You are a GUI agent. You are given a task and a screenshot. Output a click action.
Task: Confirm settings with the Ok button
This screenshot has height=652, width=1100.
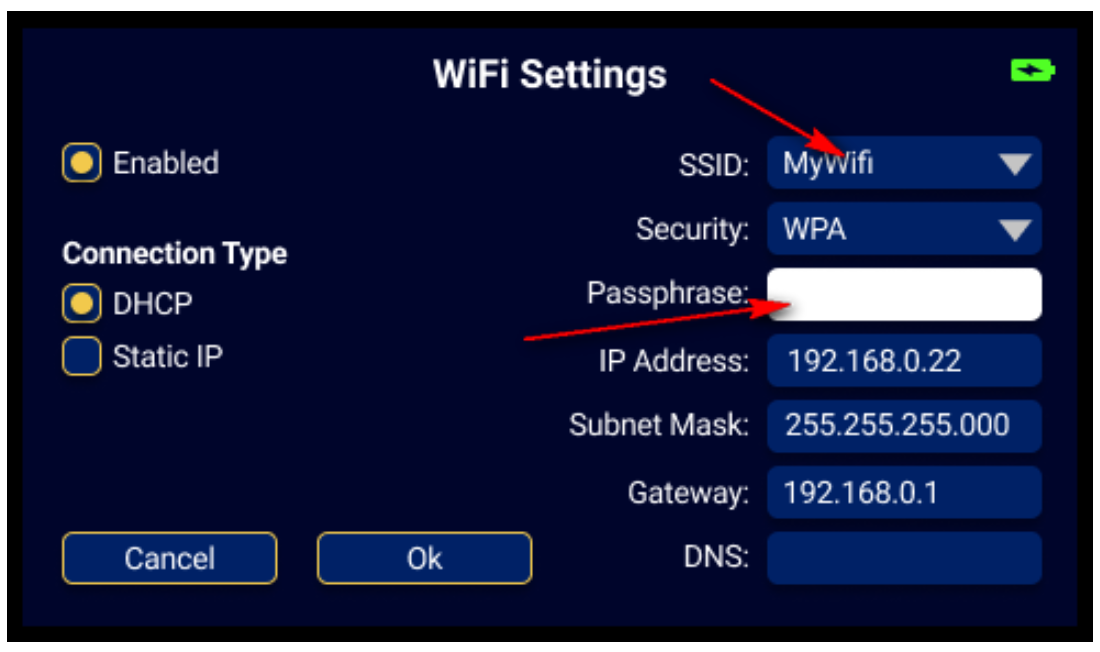tap(424, 558)
